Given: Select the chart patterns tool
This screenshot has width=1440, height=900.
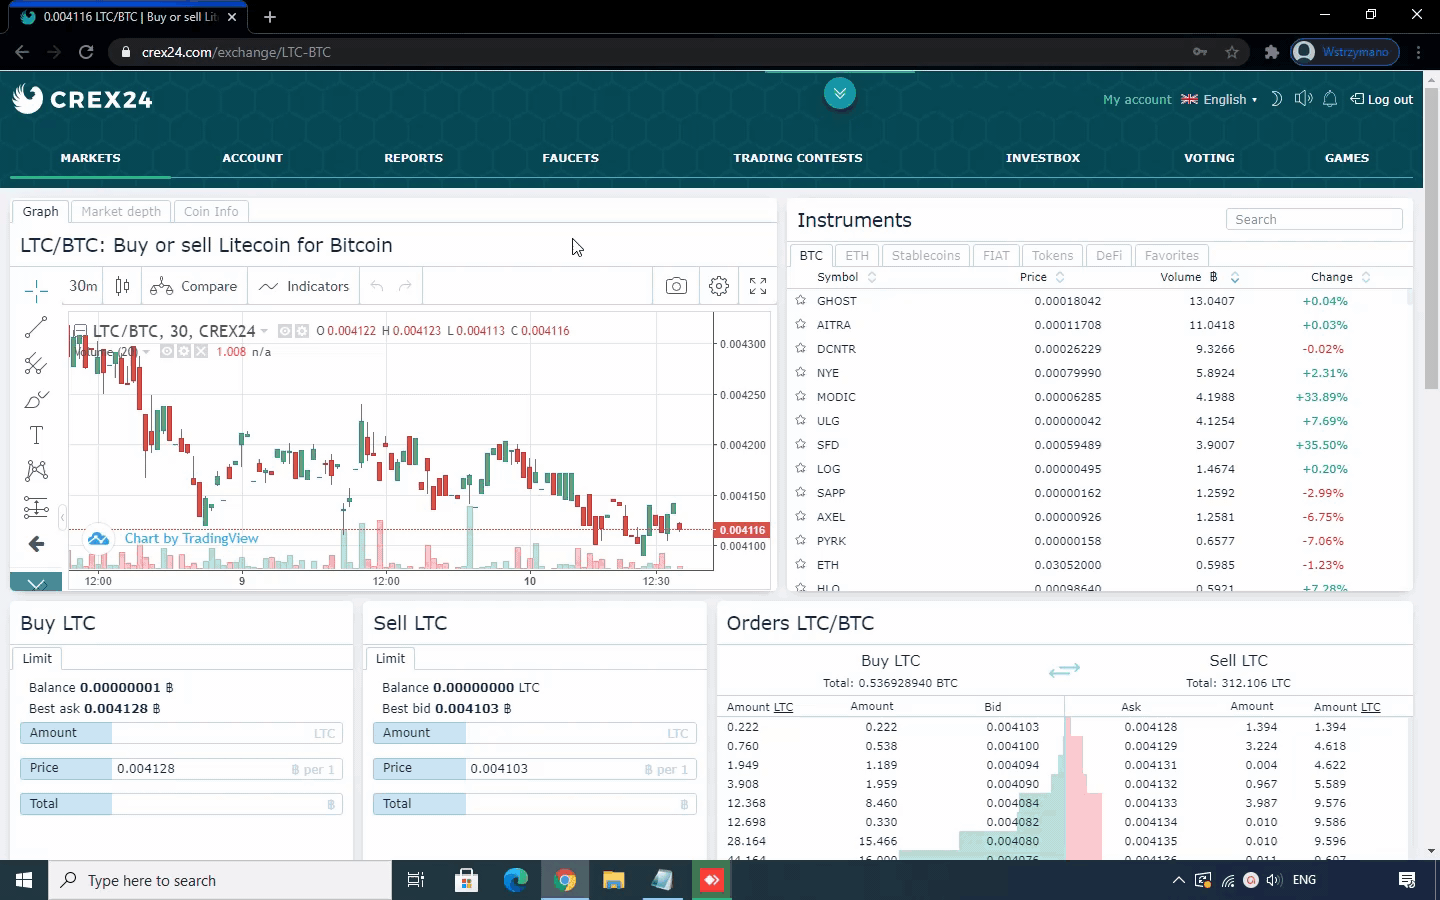Looking at the screenshot, I should pos(36,471).
